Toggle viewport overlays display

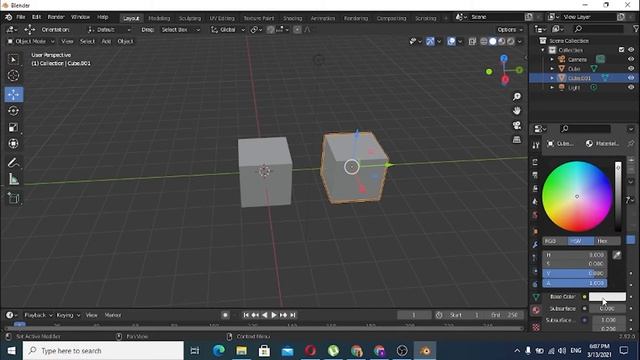(x=451, y=41)
